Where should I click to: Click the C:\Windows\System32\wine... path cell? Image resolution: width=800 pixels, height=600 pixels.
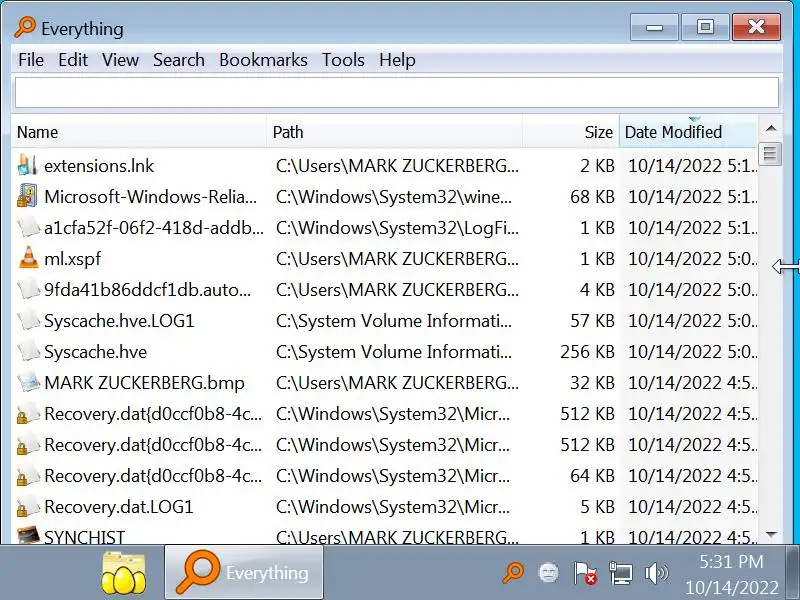(394, 197)
